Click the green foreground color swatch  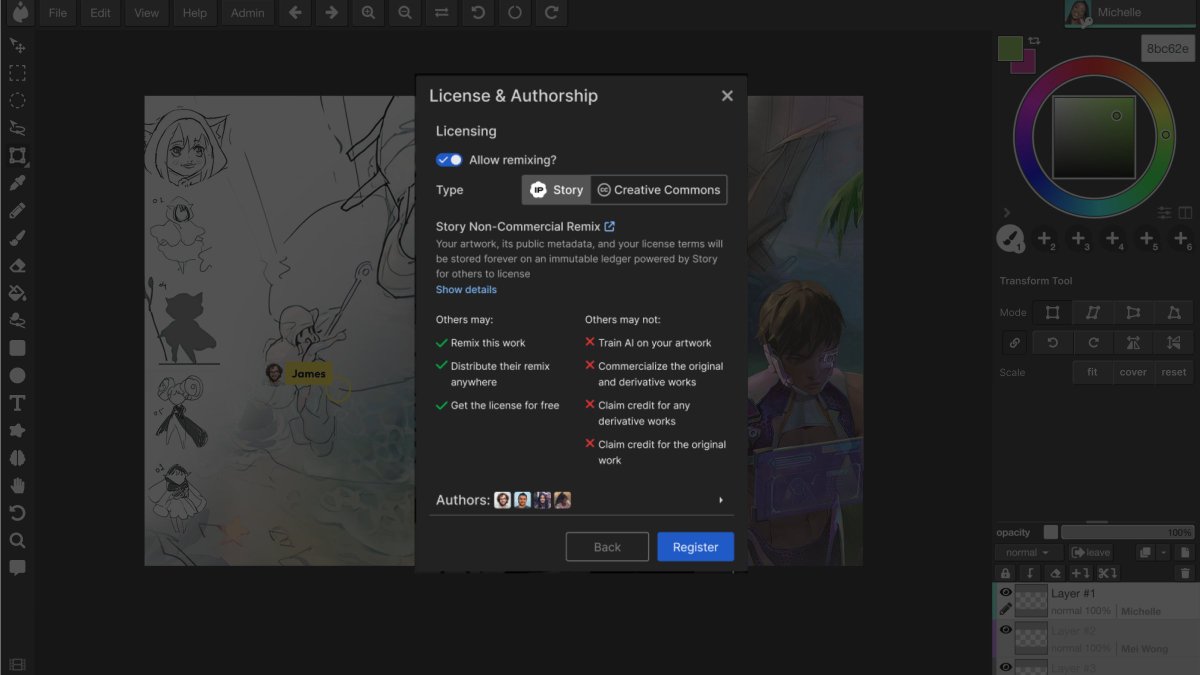1010,48
